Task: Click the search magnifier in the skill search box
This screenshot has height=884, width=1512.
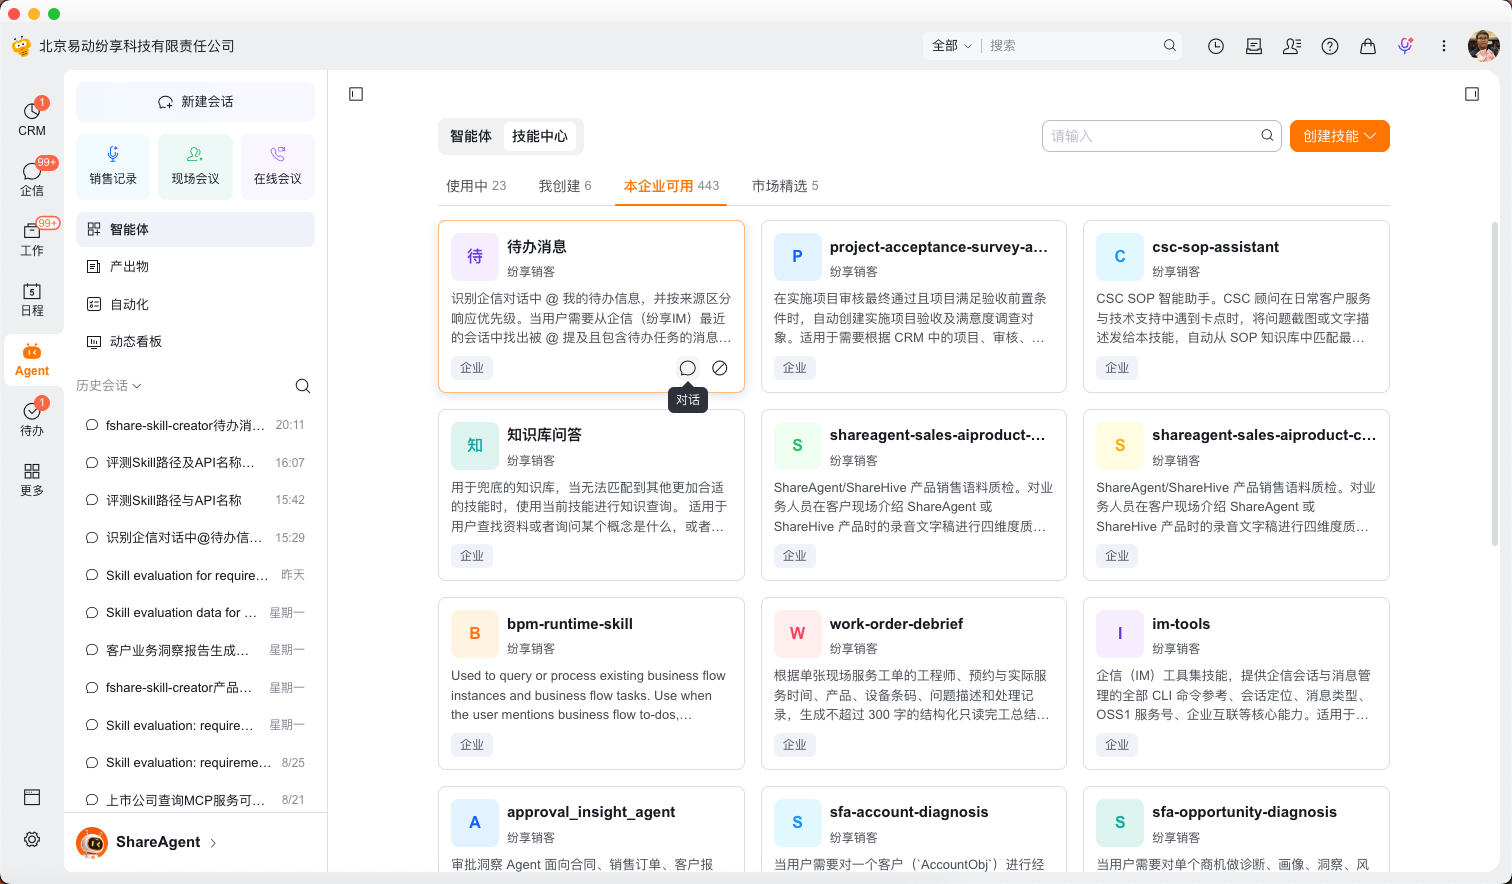Action: click(1267, 136)
